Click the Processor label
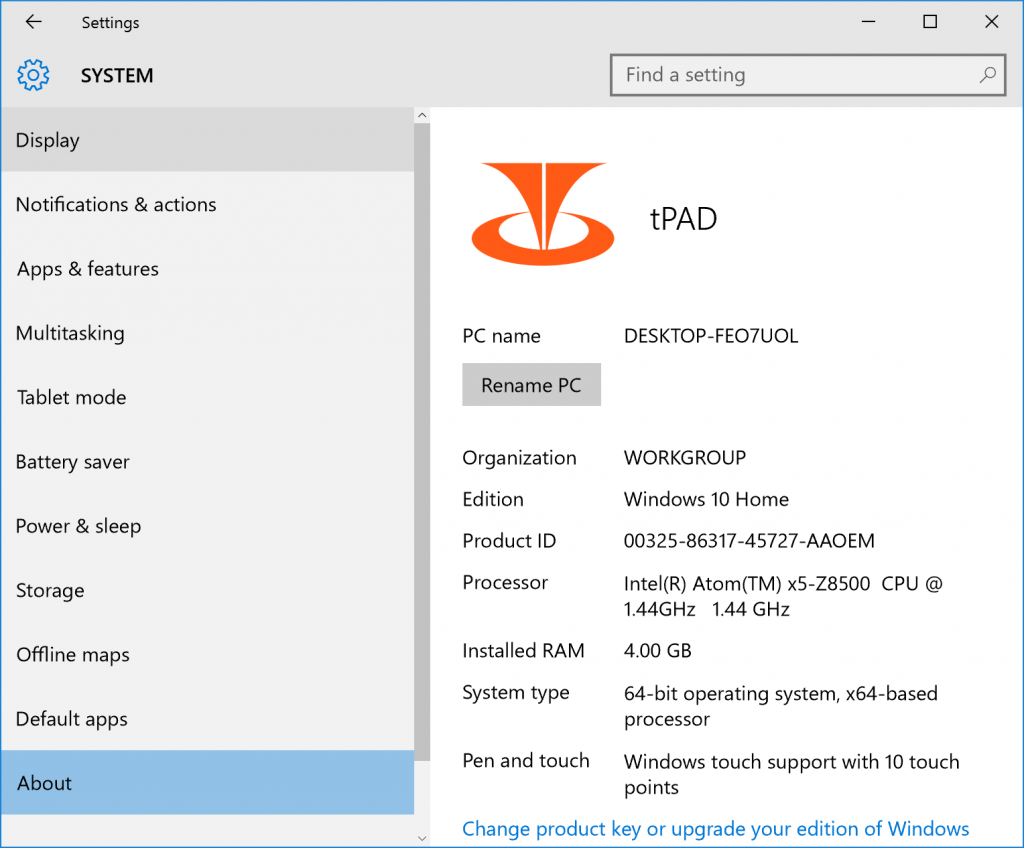Viewport: 1024px width, 848px height. tap(505, 582)
